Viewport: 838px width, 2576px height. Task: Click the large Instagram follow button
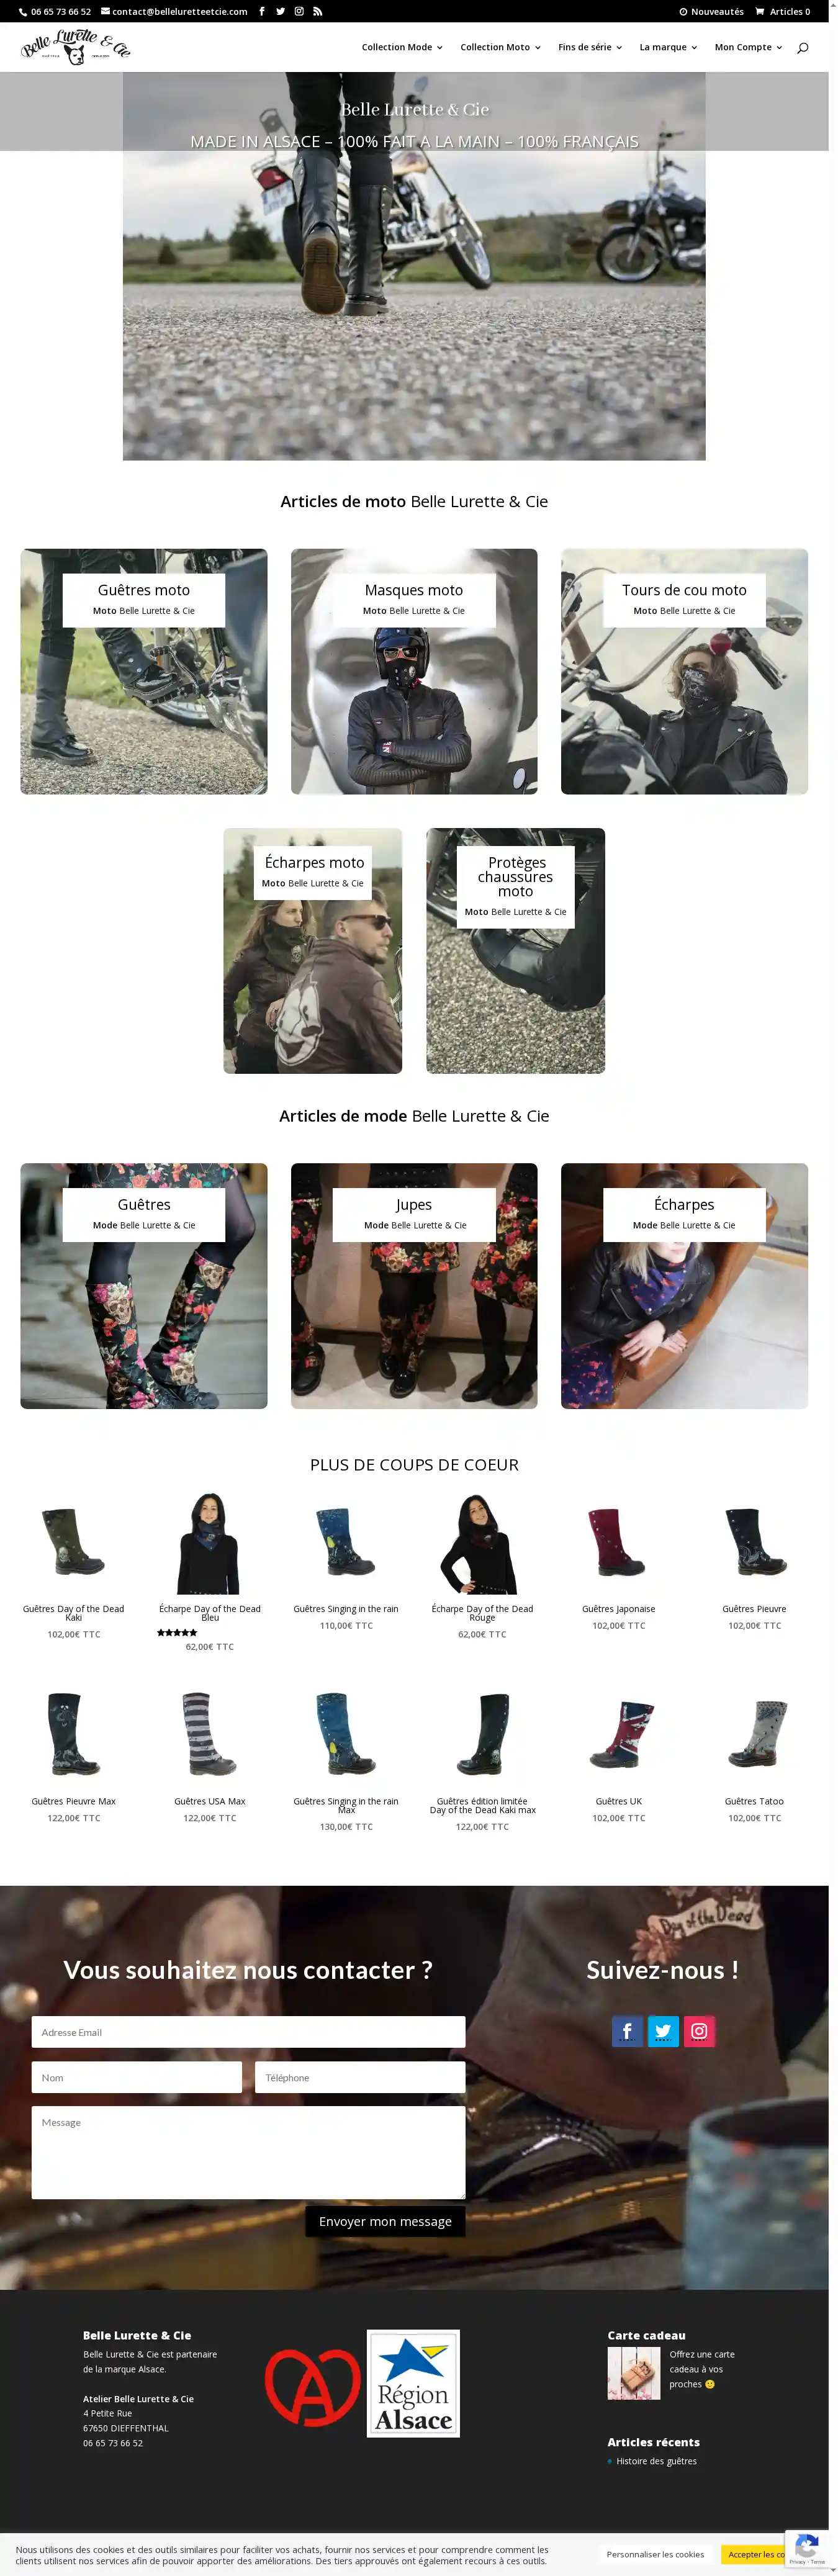(699, 2030)
